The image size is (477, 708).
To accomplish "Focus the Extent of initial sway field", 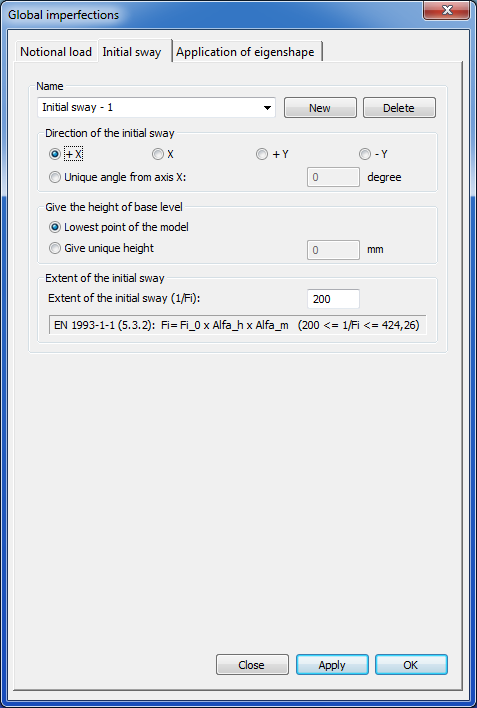I will pyautogui.click(x=333, y=299).
